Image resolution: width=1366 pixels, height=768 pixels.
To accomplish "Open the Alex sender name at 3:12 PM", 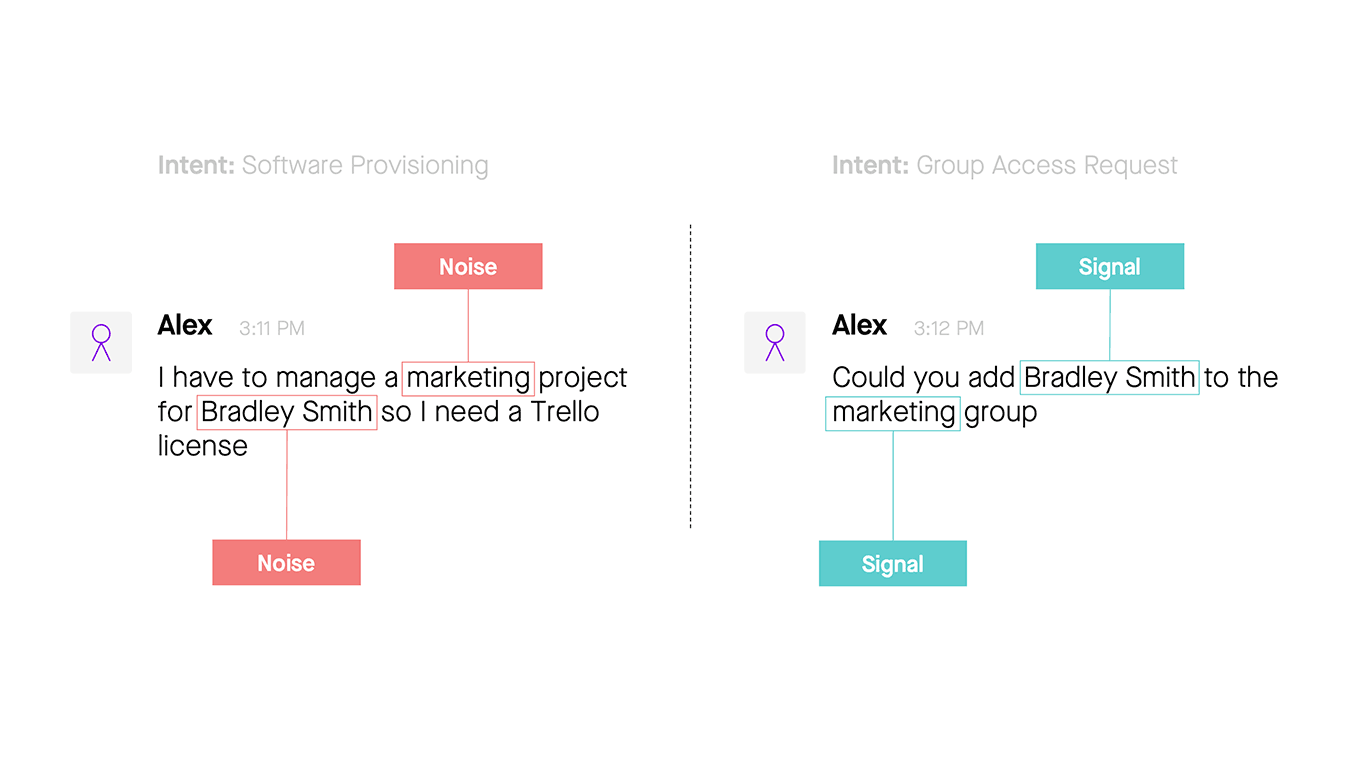I will pyautogui.click(x=859, y=326).
